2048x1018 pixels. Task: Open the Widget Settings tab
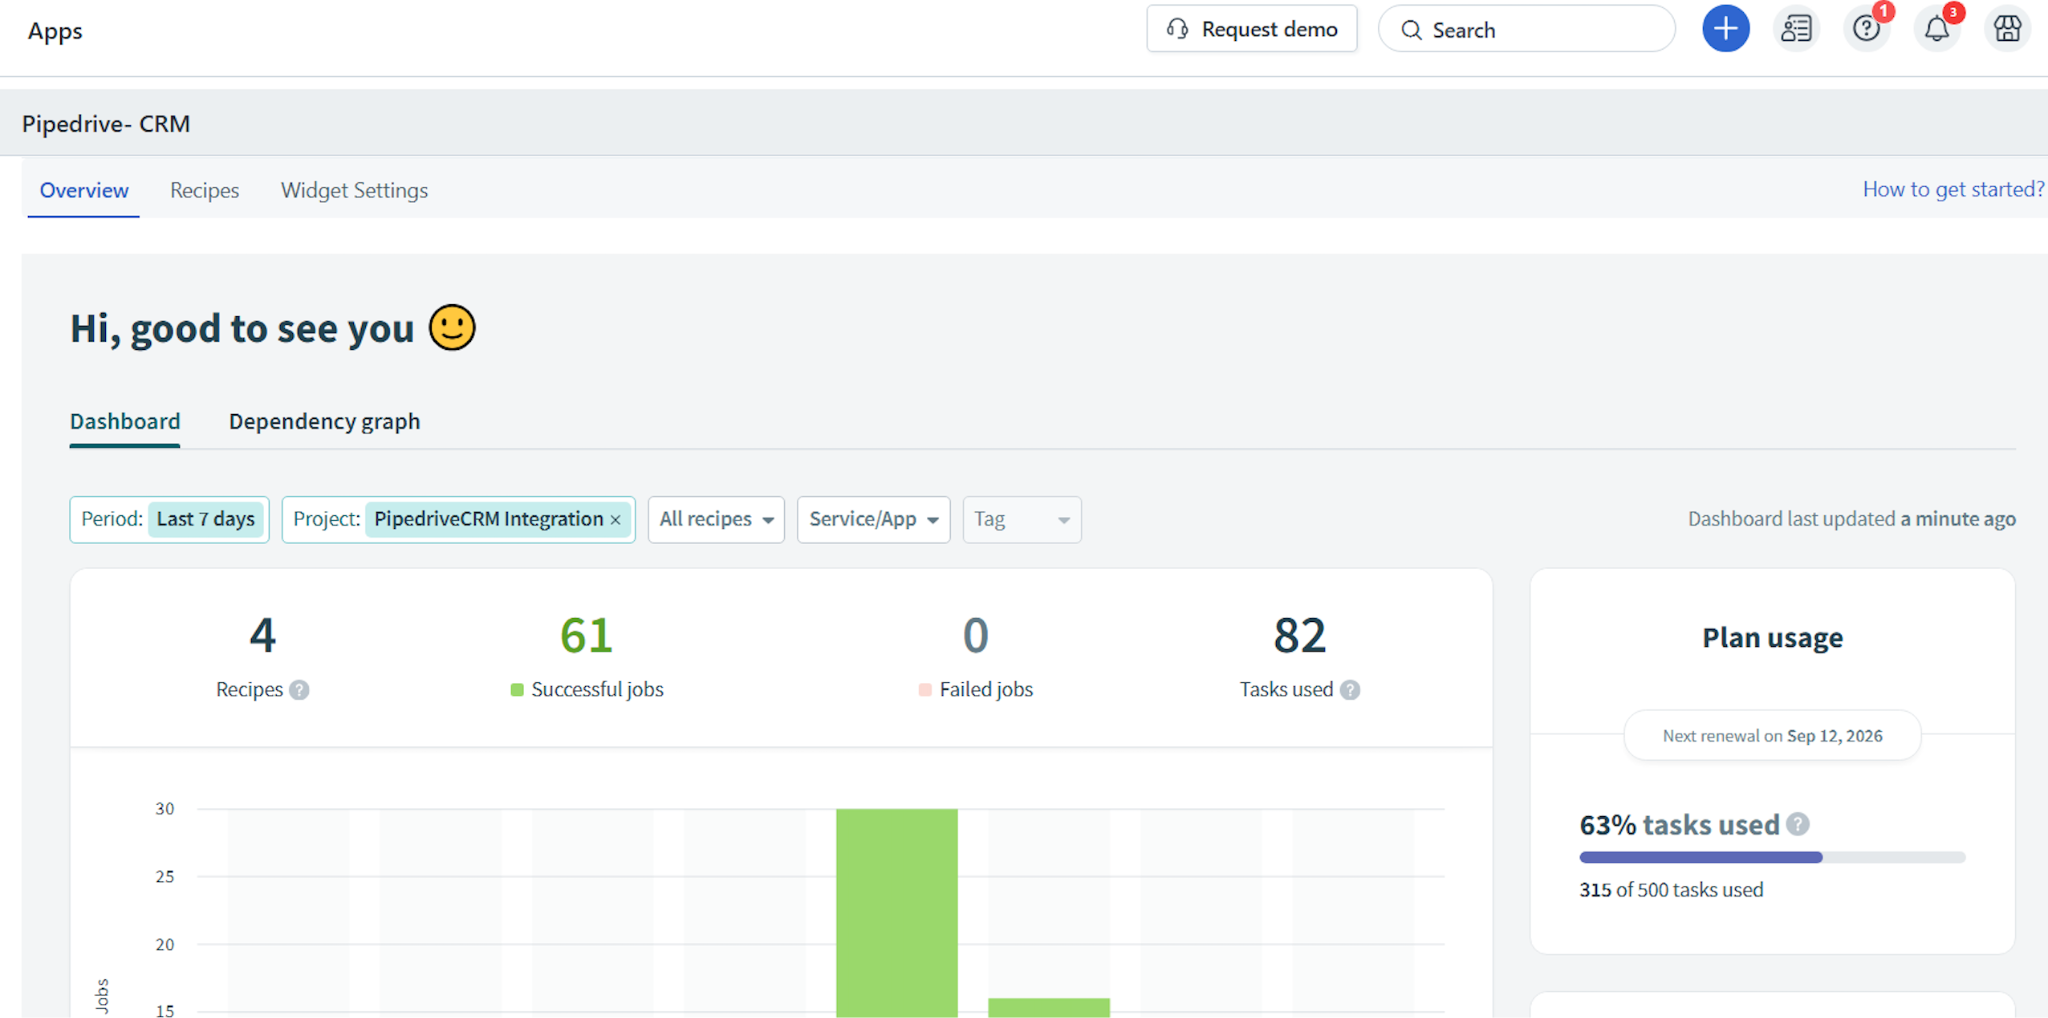pyautogui.click(x=354, y=190)
